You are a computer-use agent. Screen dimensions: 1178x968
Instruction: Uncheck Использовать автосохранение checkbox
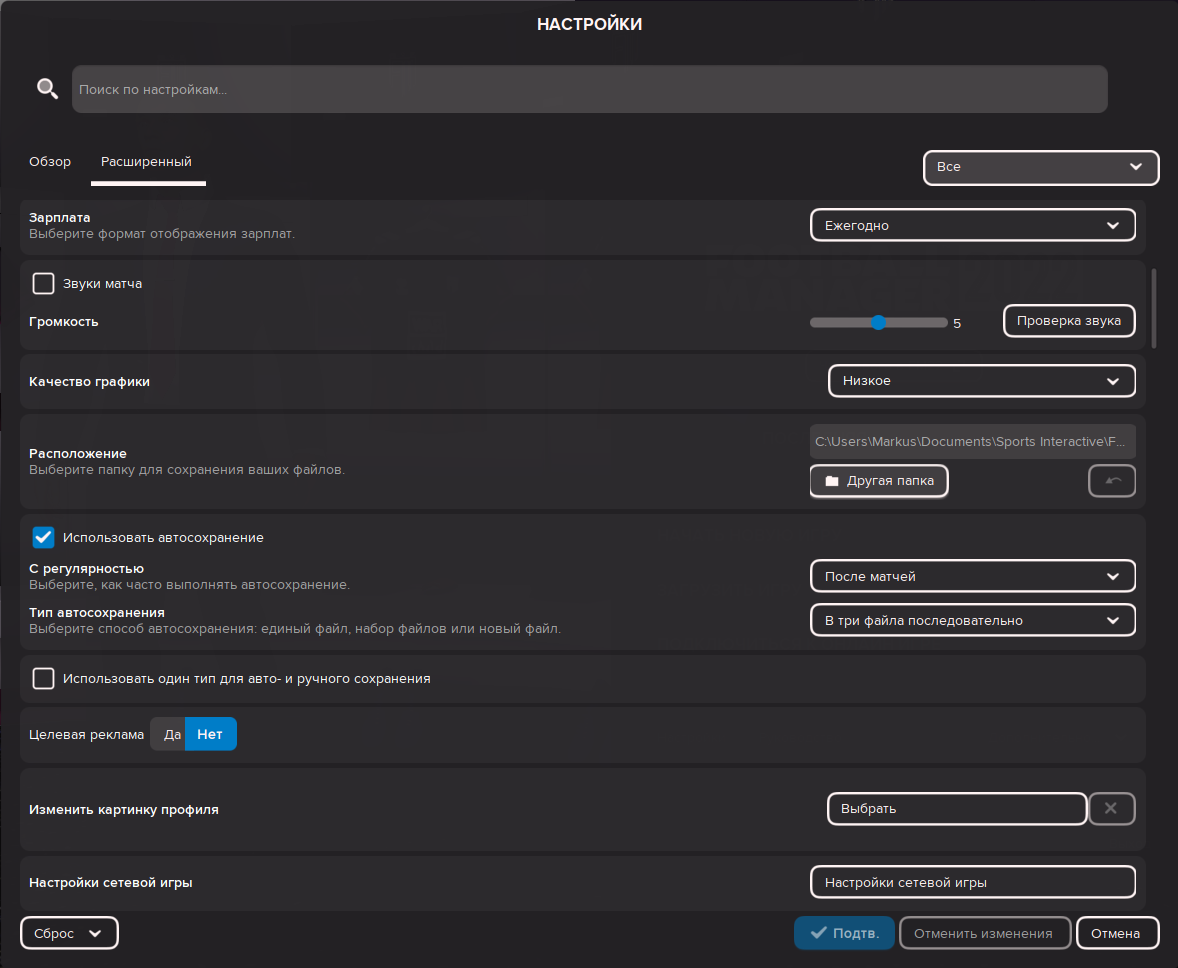(44, 537)
